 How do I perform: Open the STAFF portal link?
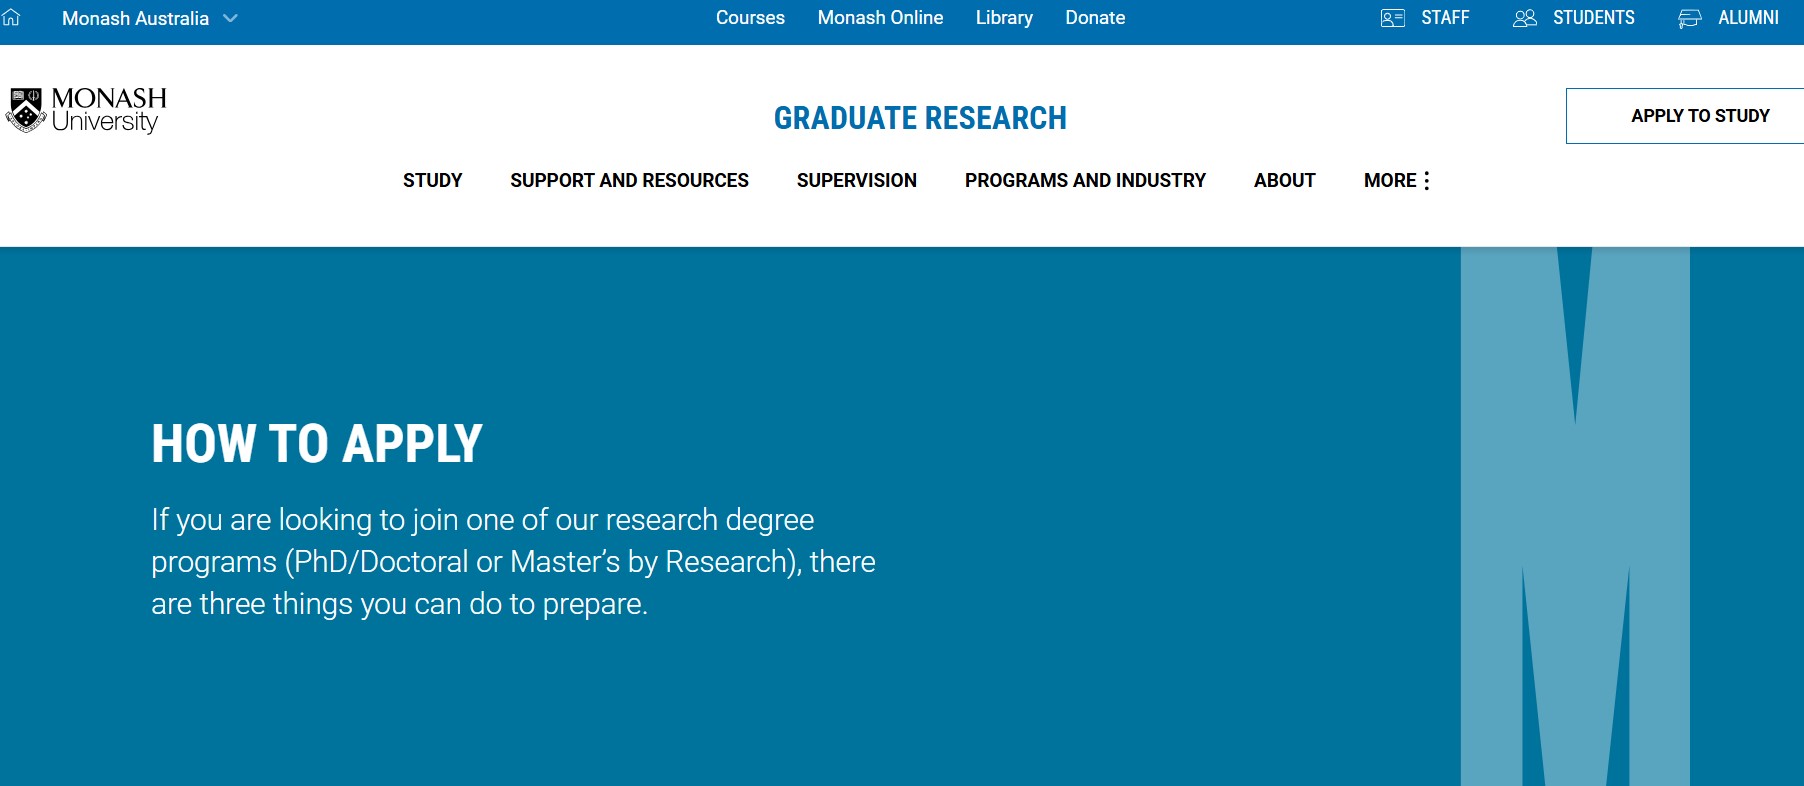(x=1445, y=18)
